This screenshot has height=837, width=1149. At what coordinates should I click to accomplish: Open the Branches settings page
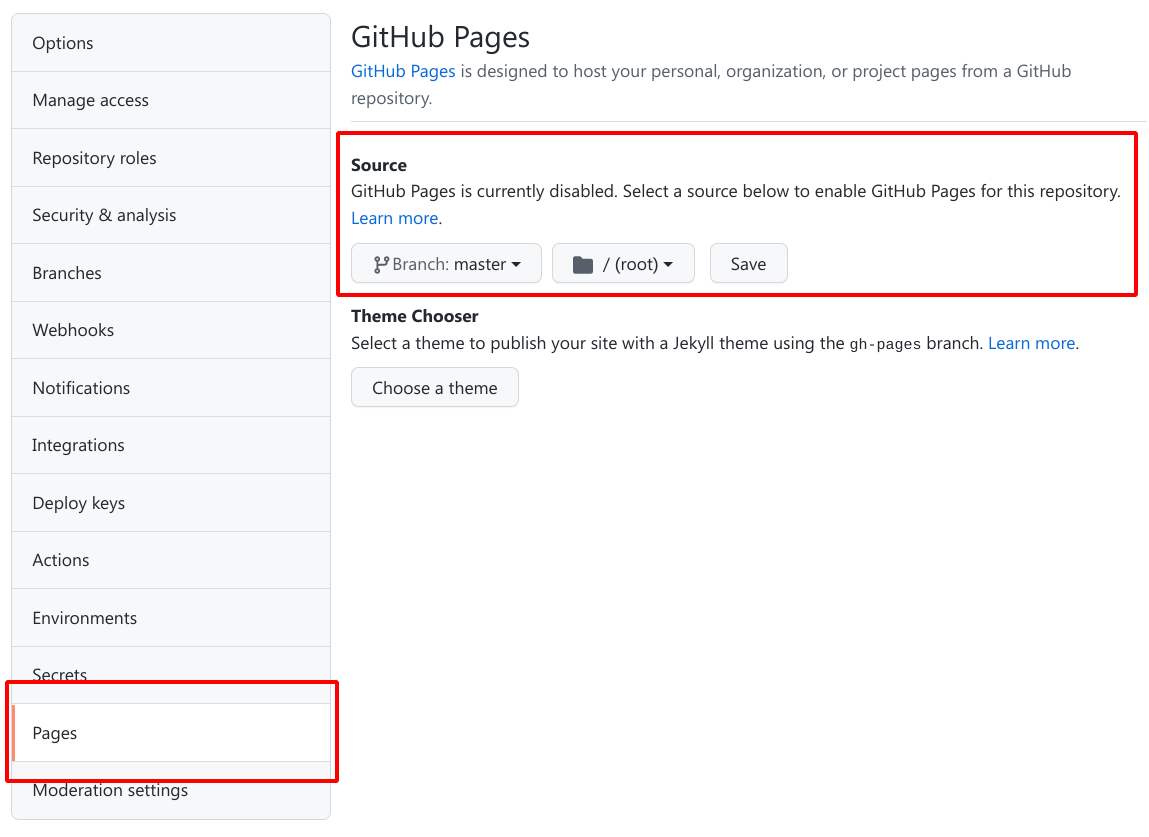click(66, 273)
